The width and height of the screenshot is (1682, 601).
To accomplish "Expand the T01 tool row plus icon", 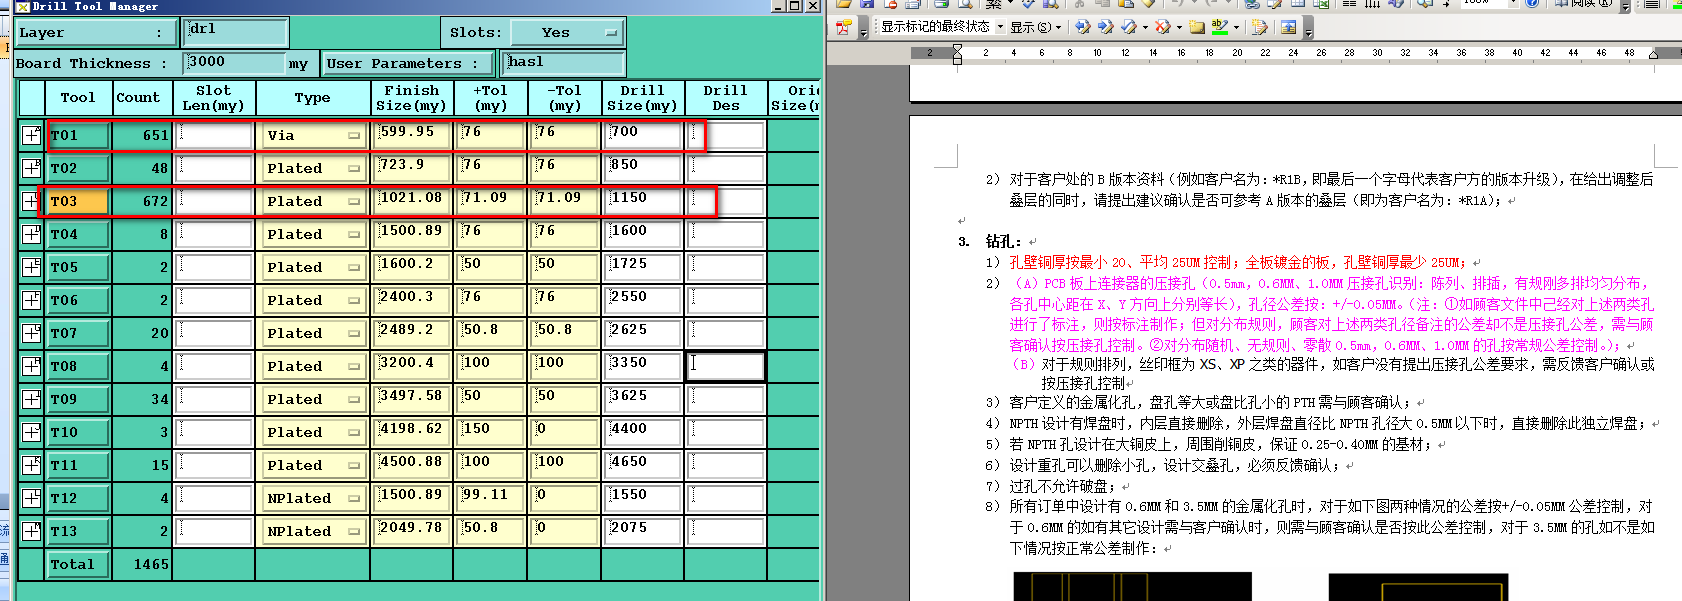I will click(31, 135).
